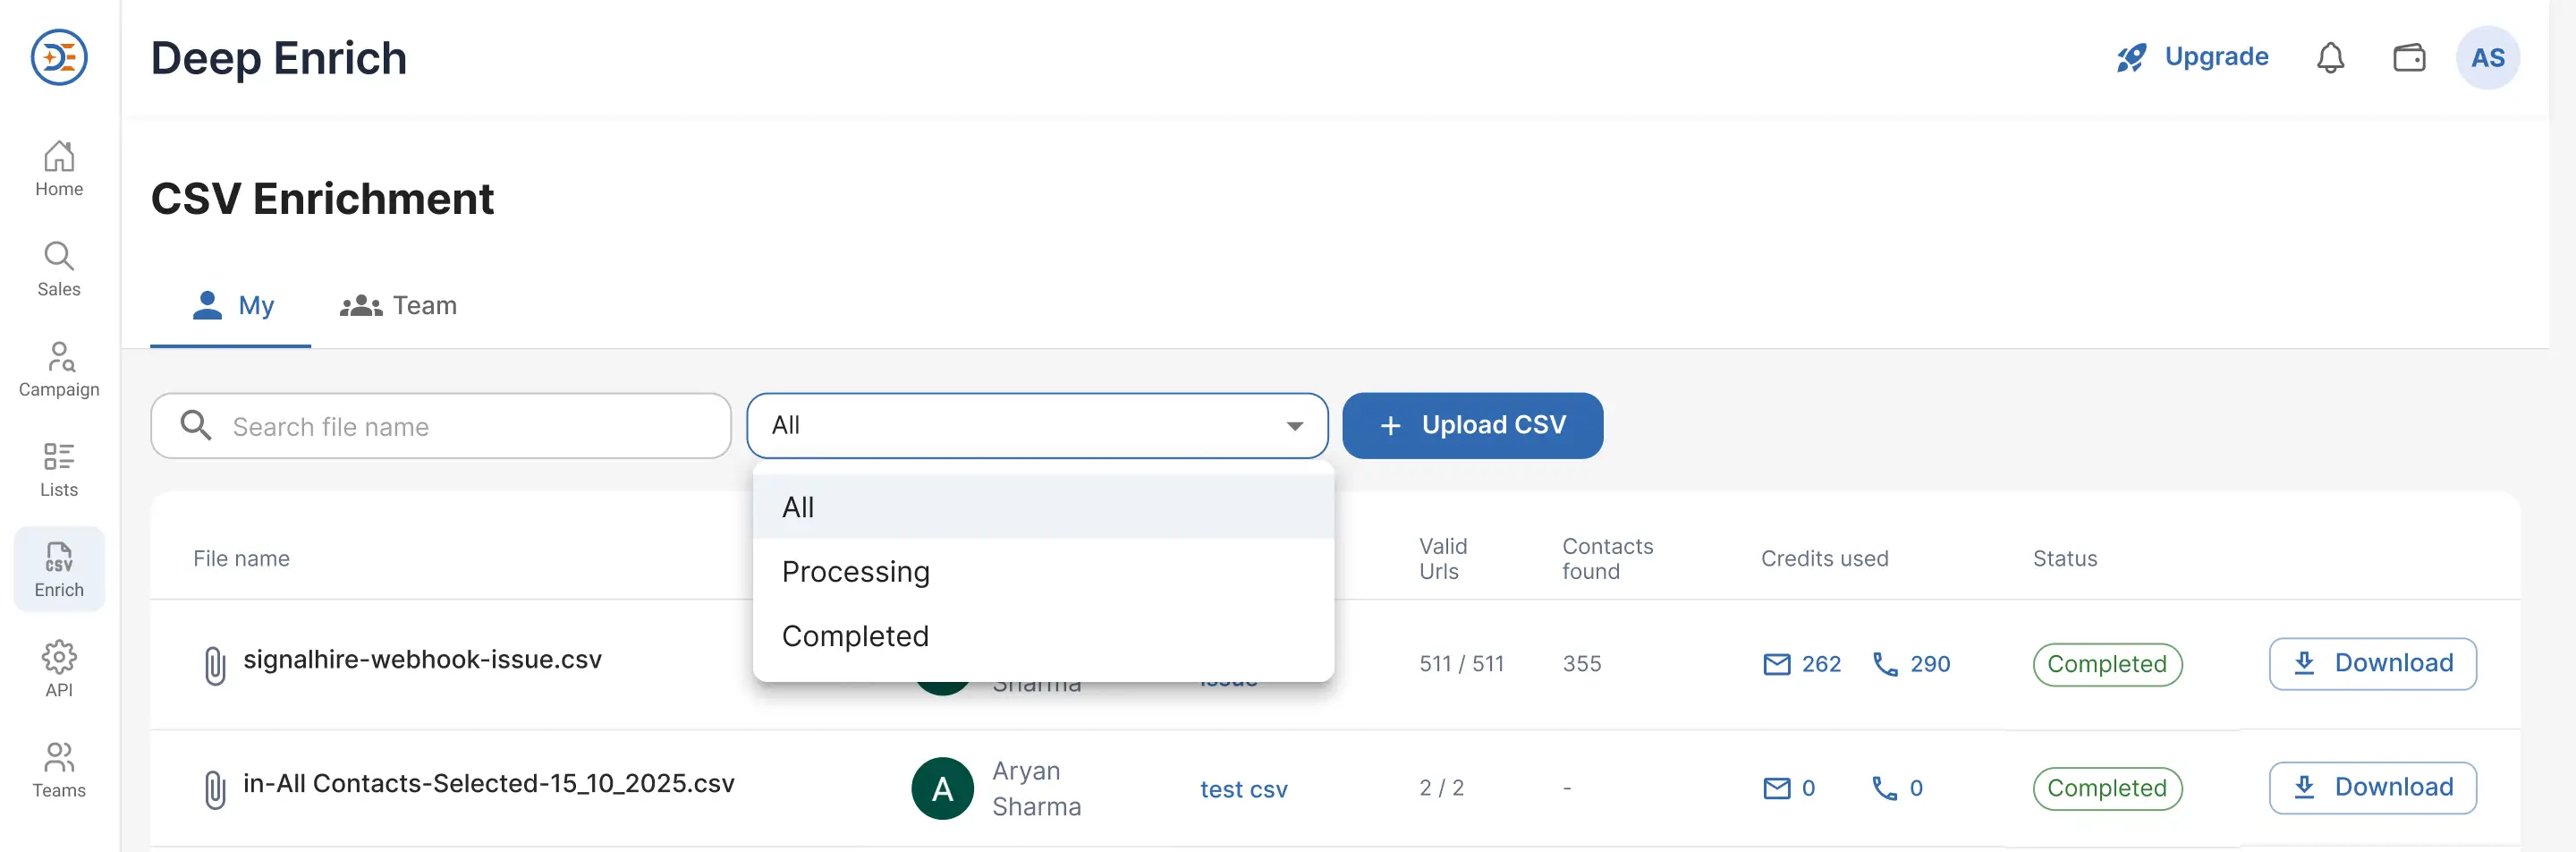Click the Upload CSV button
This screenshot has height=852, width=2576.
click(x=1472, y=425)
